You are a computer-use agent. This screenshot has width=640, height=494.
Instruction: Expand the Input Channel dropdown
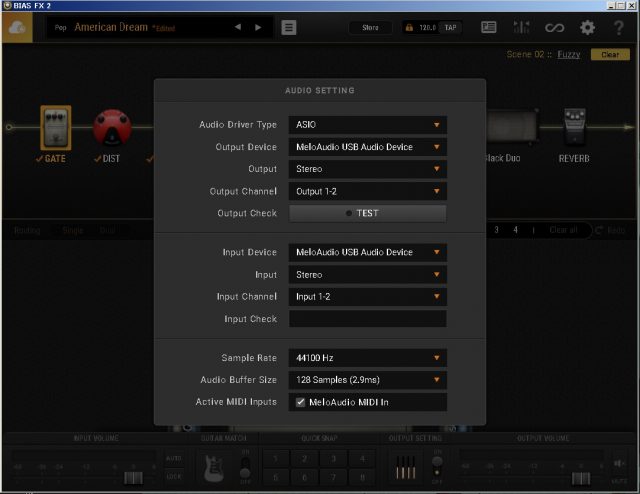367,297
